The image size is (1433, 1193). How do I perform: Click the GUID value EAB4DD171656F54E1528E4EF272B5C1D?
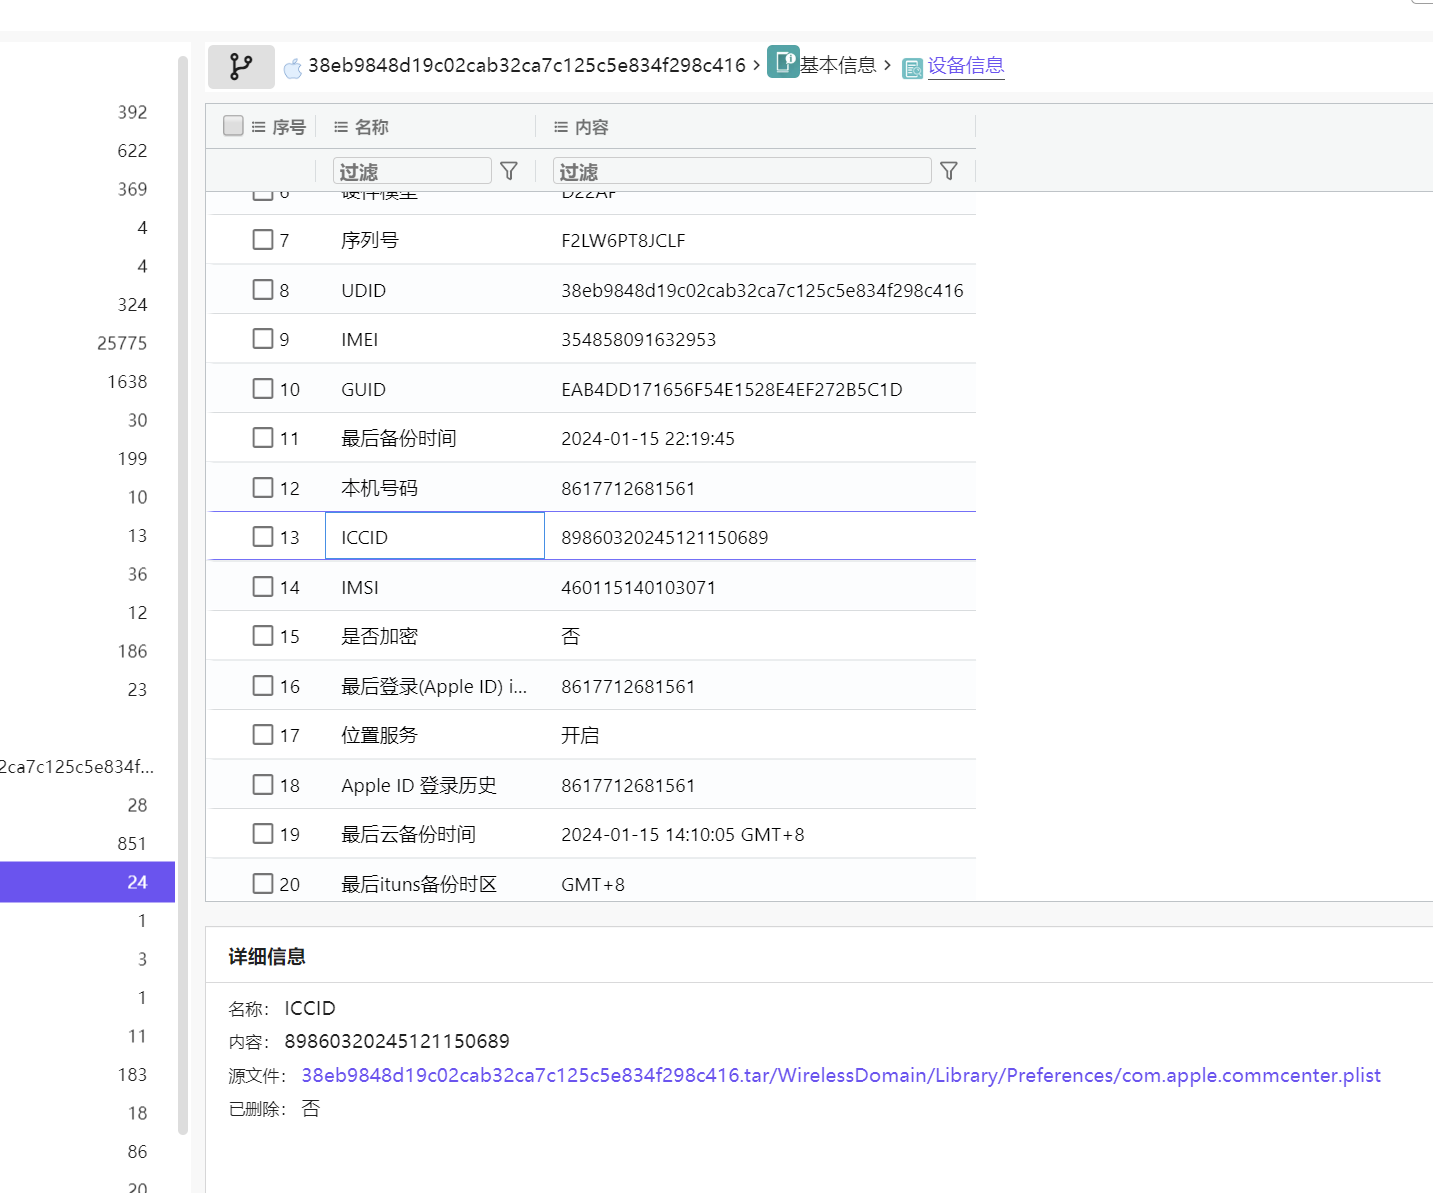point(731,389)
